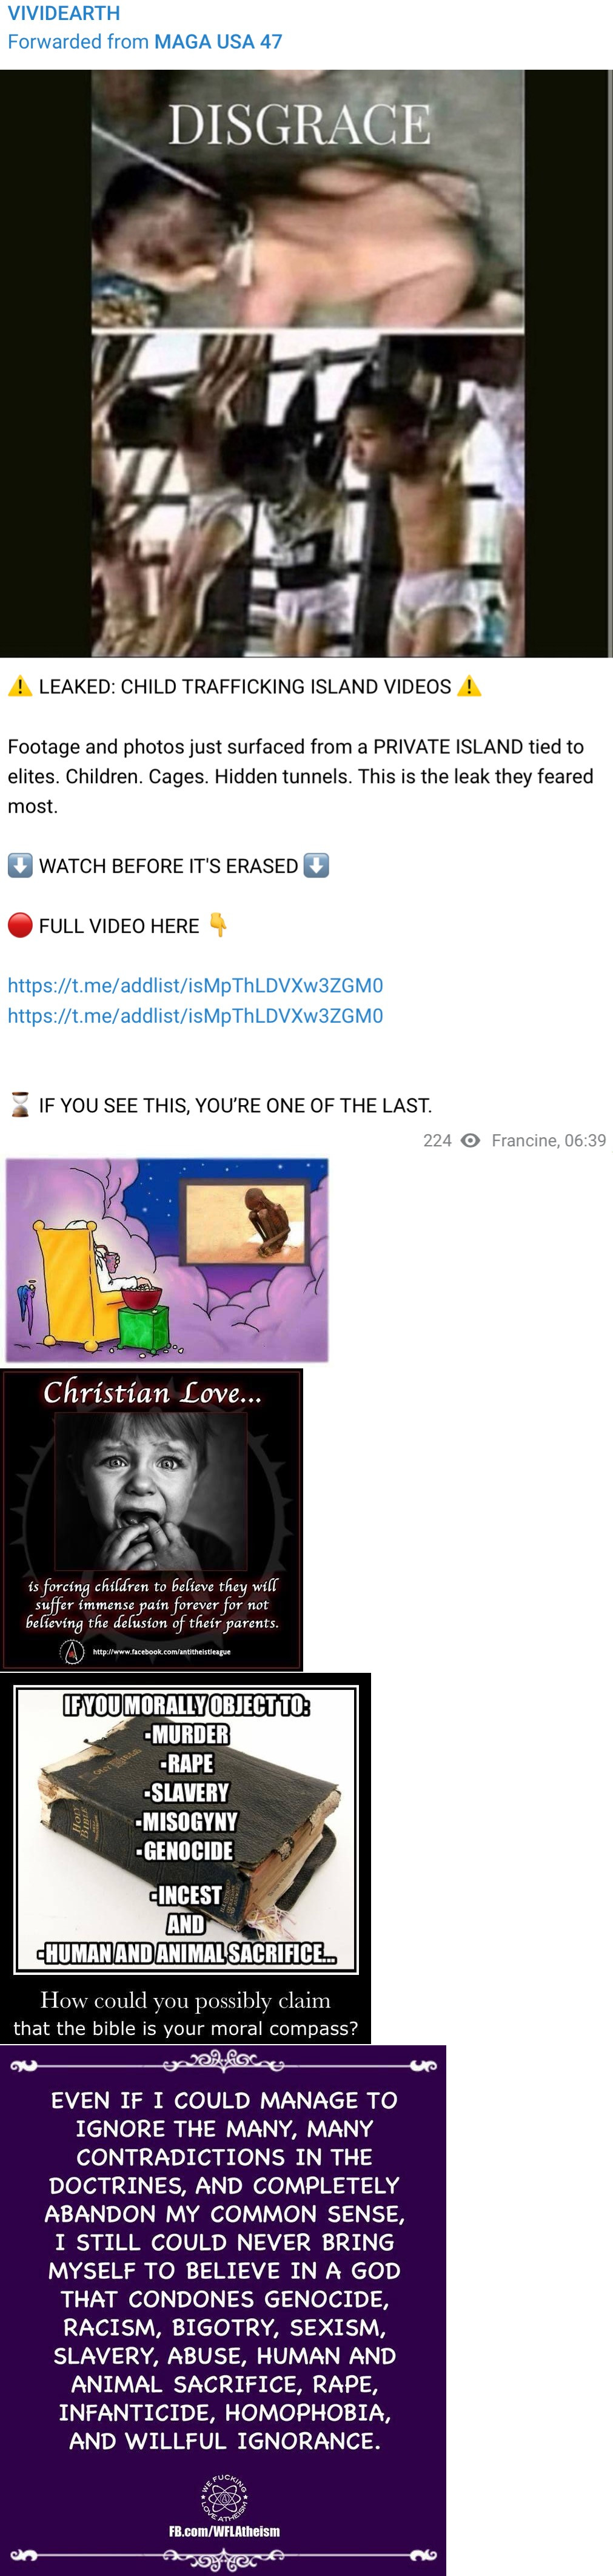Open the MAGA USA 47 forwarded source
This screenshot has width=613, height=2576.
[217, 42]
